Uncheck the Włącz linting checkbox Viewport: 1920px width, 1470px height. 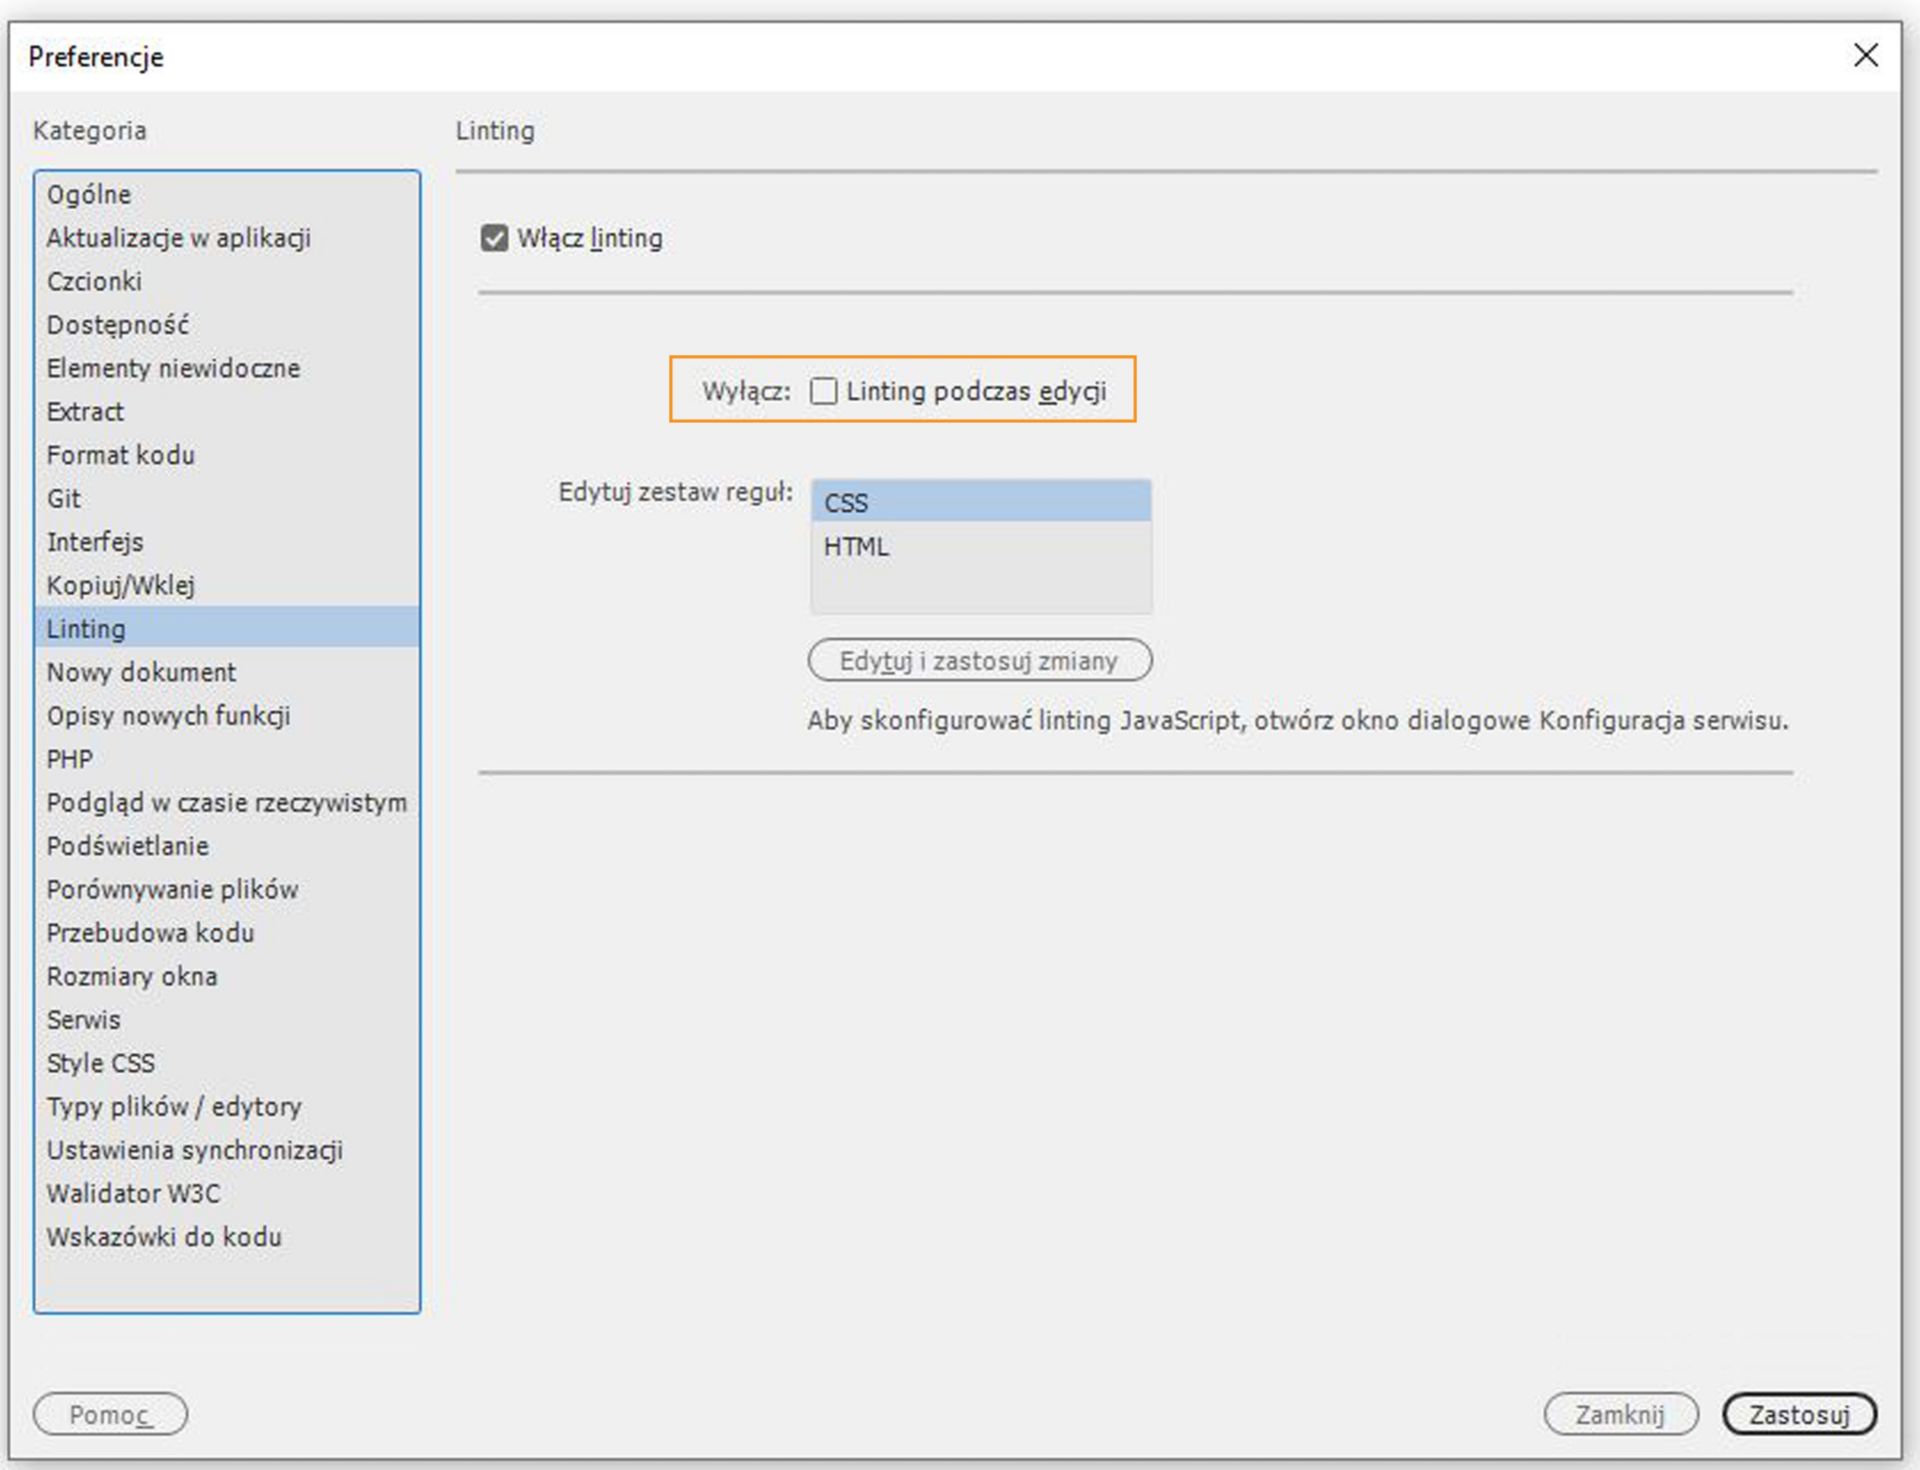coord(494,238)
